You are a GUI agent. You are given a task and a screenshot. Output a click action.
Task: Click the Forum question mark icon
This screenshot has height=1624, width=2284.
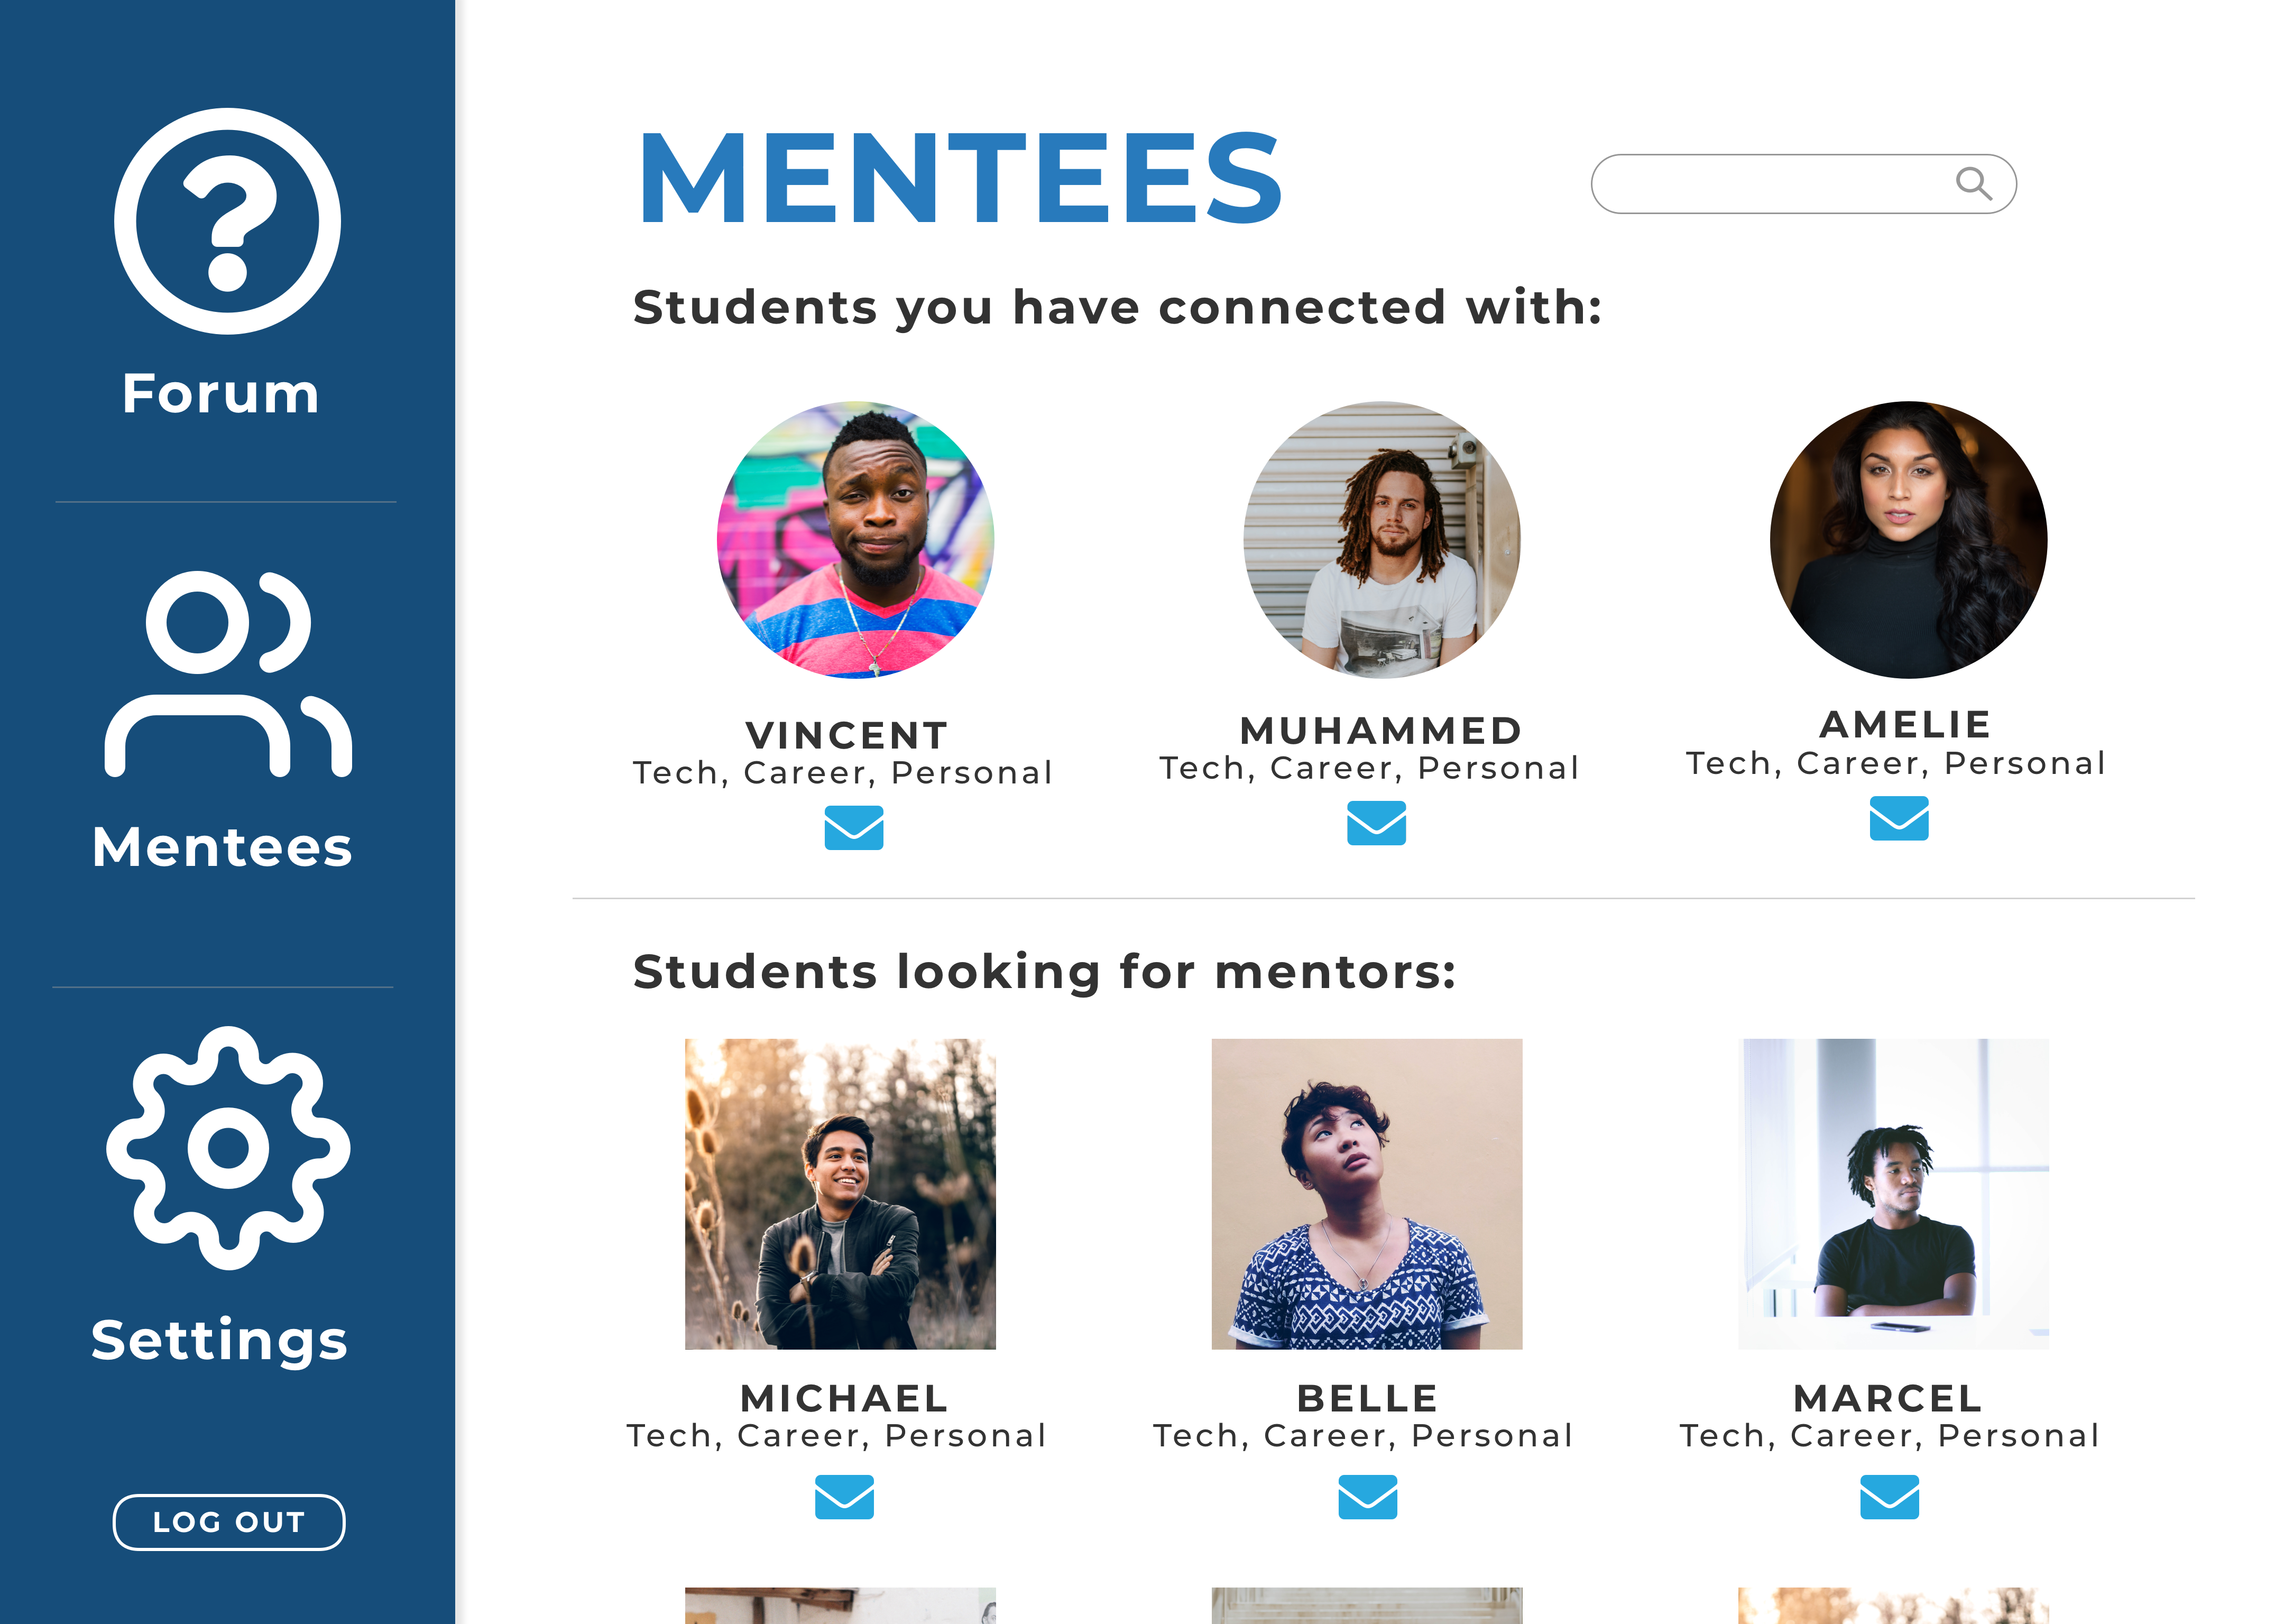(227, 221)
